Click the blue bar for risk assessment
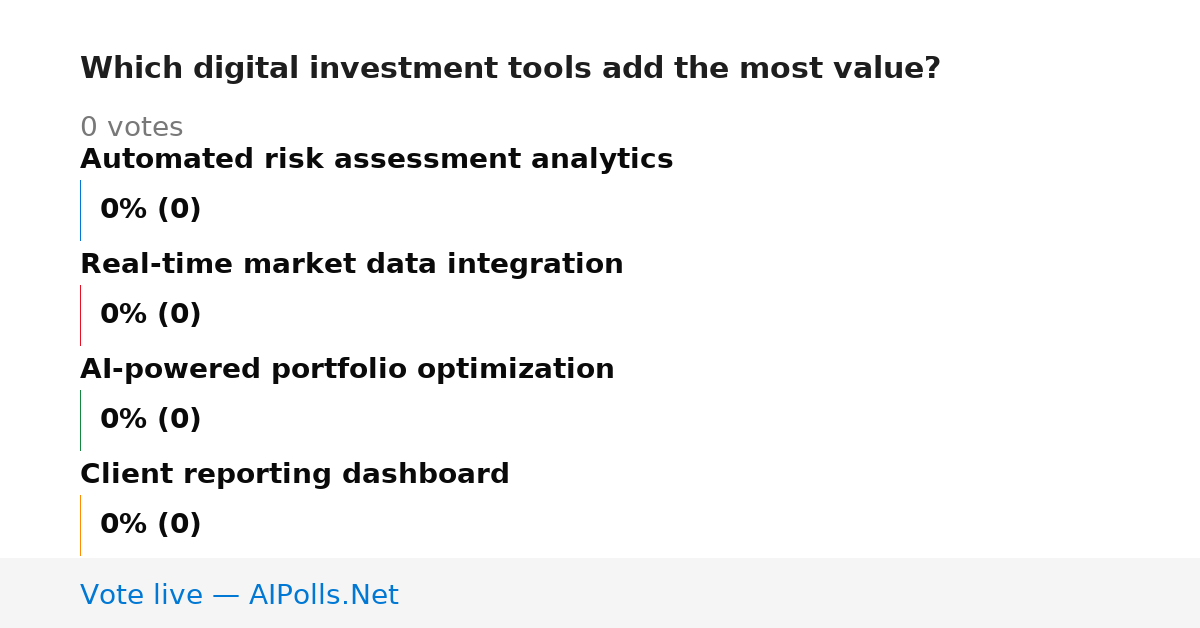 pyautogui.click(x=80, y=210)
